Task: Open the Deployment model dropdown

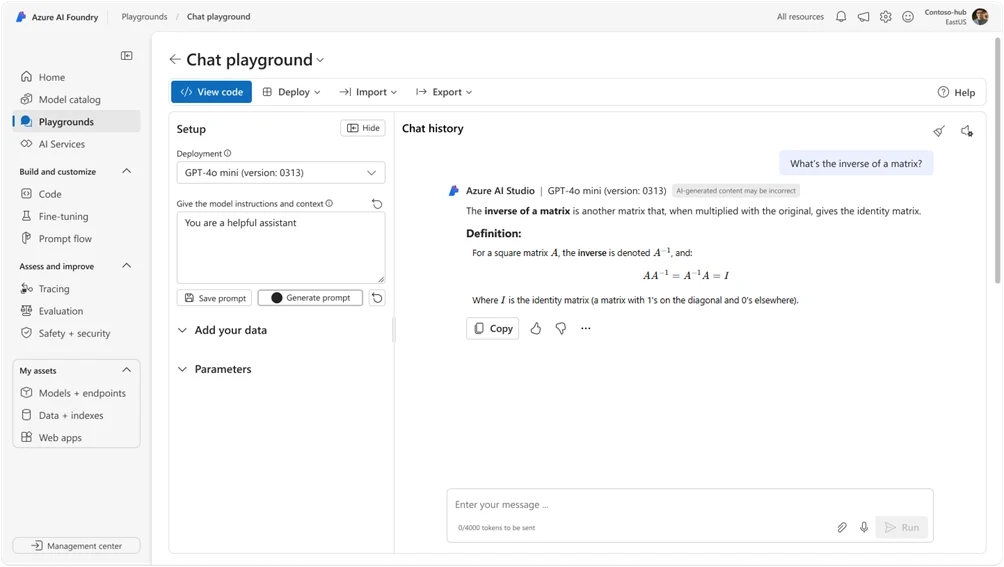Action: coord(281,173)
